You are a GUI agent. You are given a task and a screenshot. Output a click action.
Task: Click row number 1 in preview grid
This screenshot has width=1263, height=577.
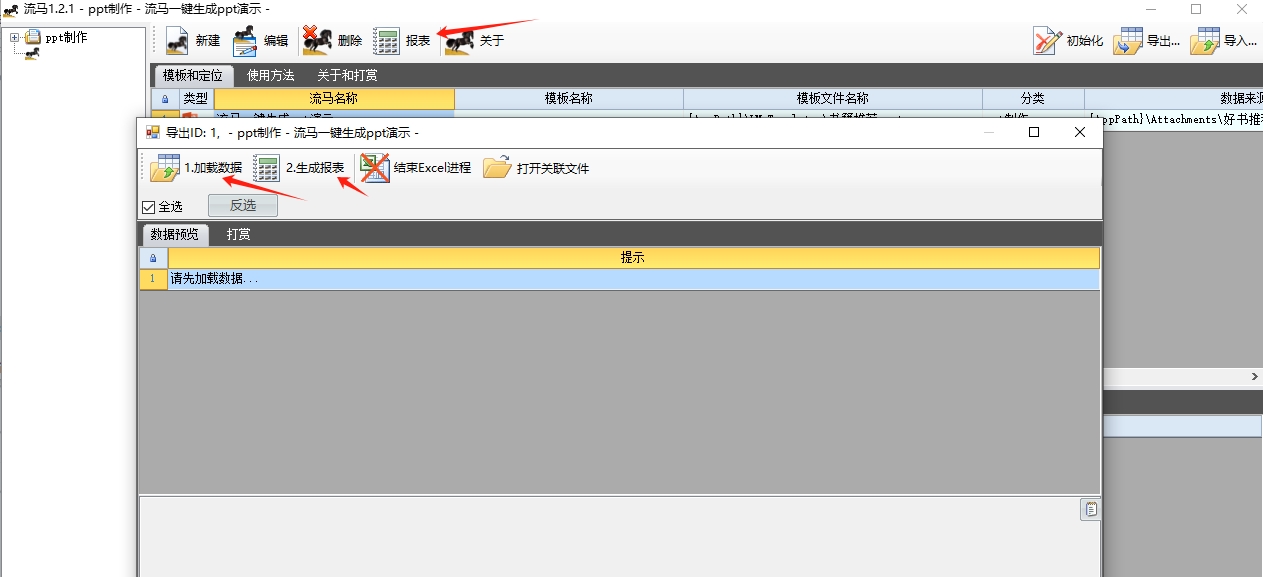point(153,279)
